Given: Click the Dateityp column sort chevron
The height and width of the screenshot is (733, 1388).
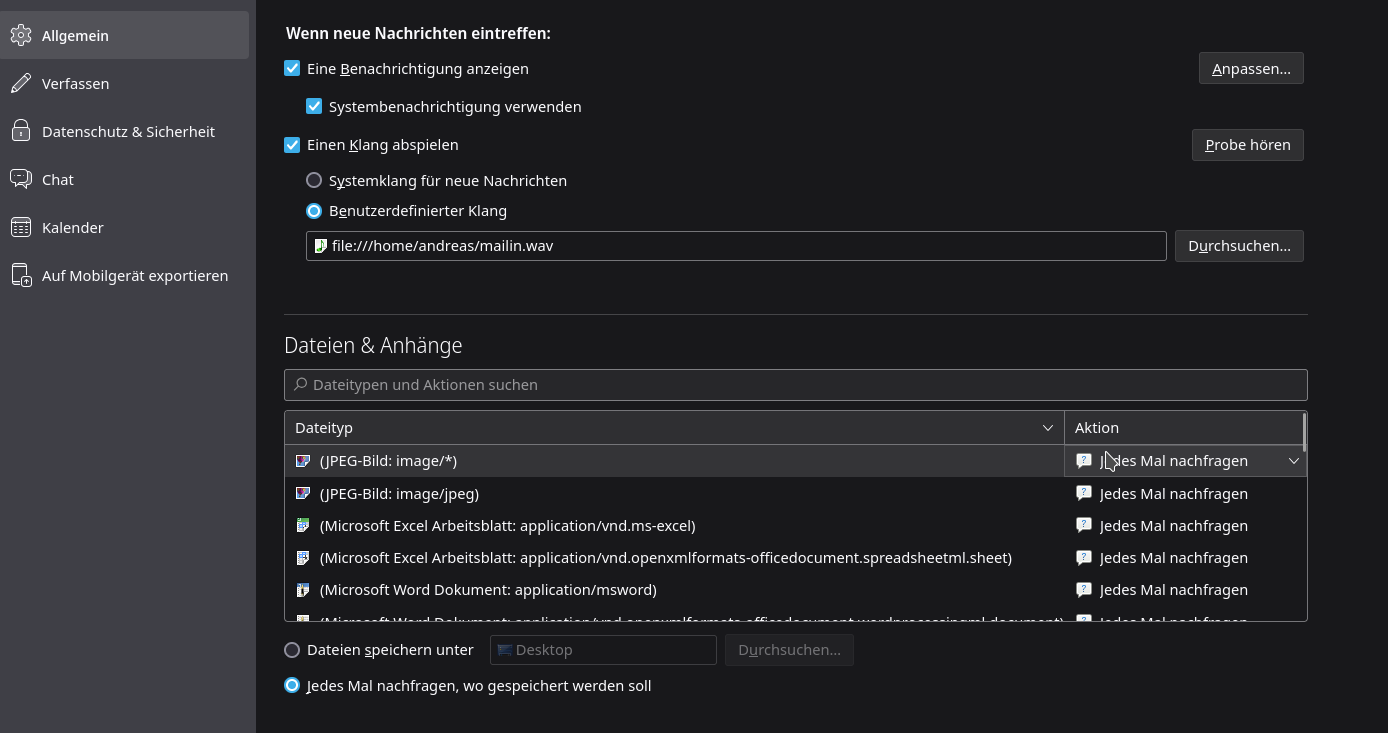Looking at the screenshot, I should (x=1047, y=428).
